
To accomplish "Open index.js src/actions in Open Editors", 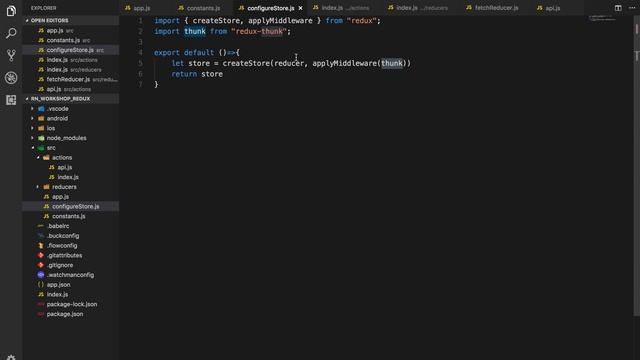I will coord(71,60).
